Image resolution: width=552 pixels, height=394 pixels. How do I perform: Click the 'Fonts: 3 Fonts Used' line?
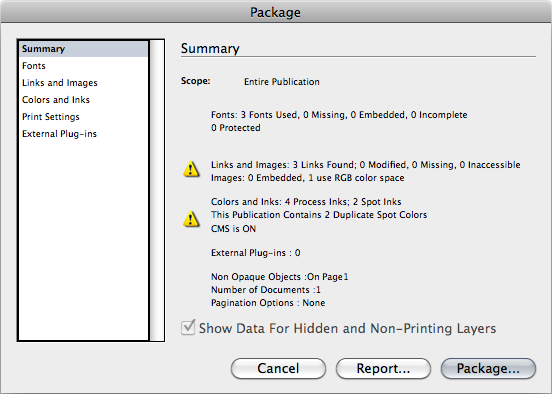[339, 115]
